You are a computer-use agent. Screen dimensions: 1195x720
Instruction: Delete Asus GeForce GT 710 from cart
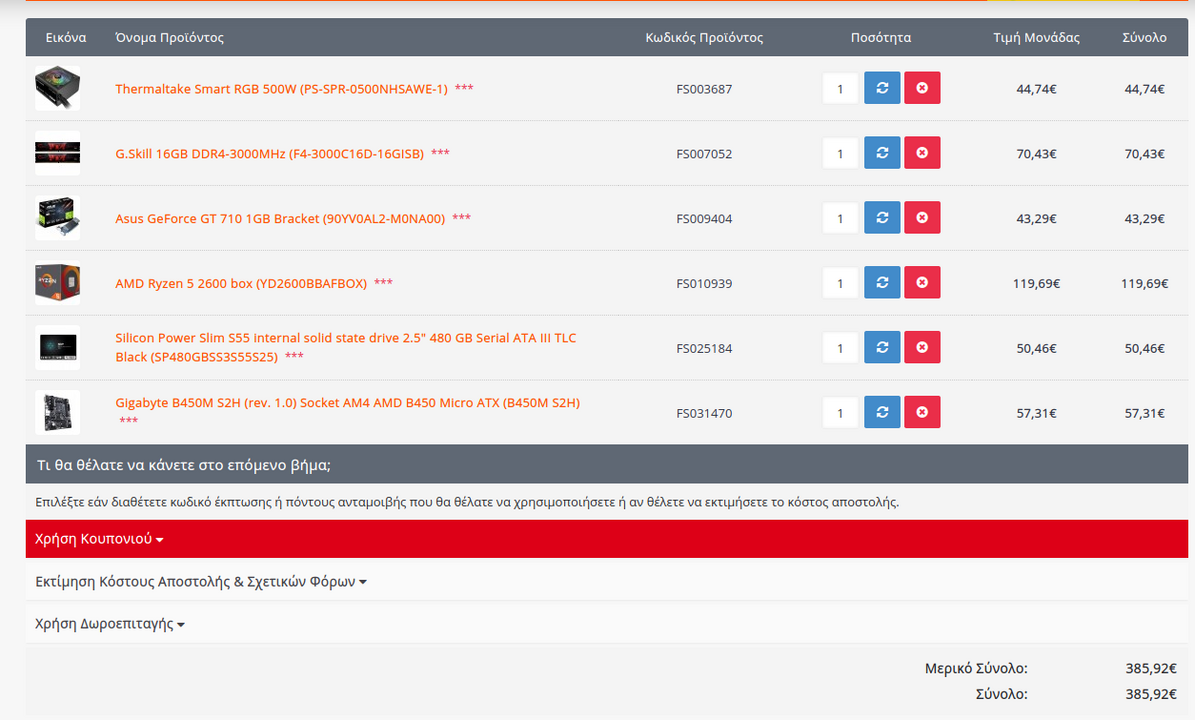pyautogui.click(x=922, y=218)
